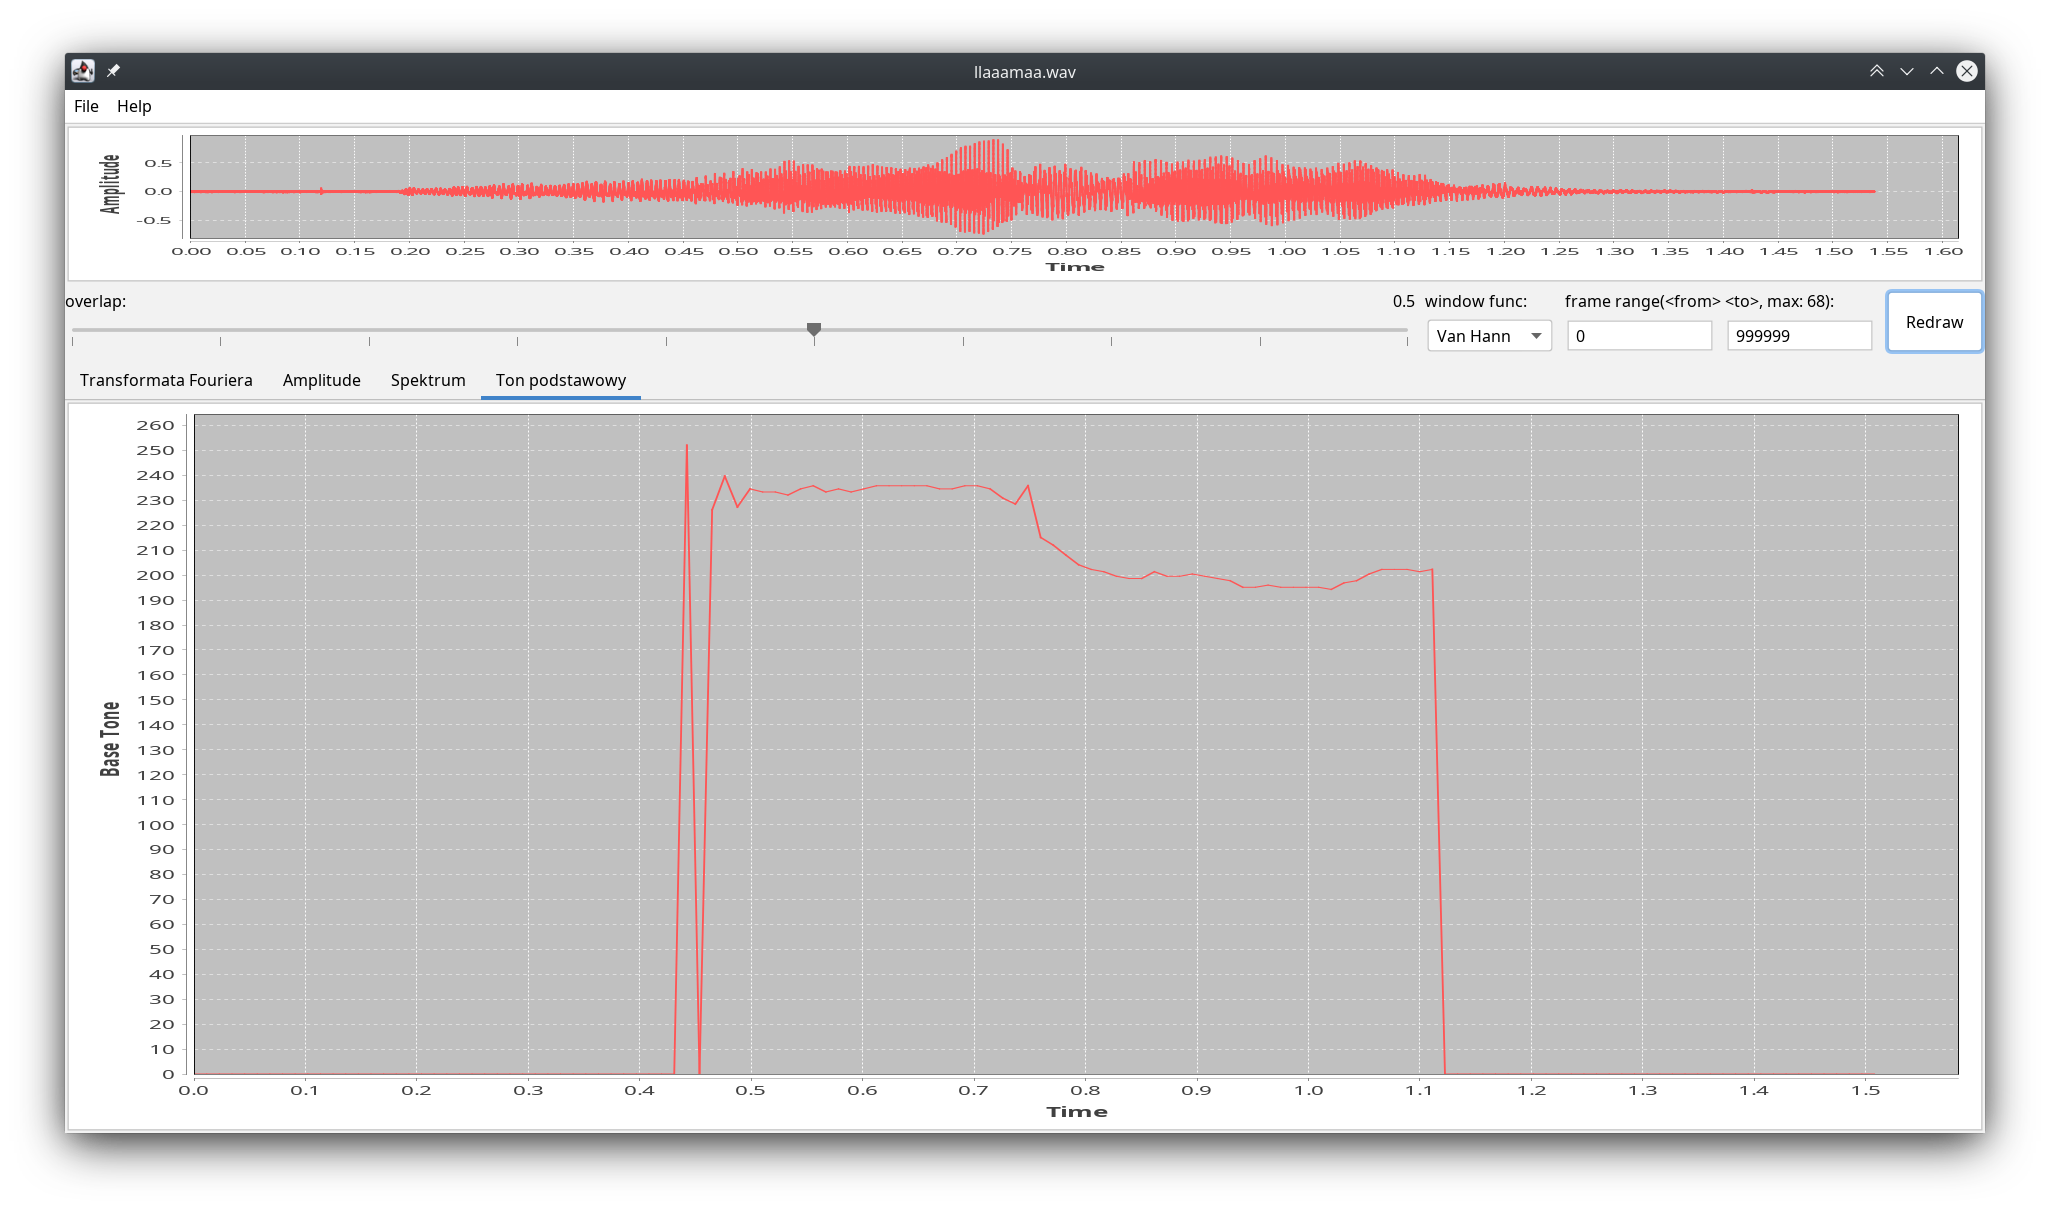Click the overlap slider handle

click(814, 329)
